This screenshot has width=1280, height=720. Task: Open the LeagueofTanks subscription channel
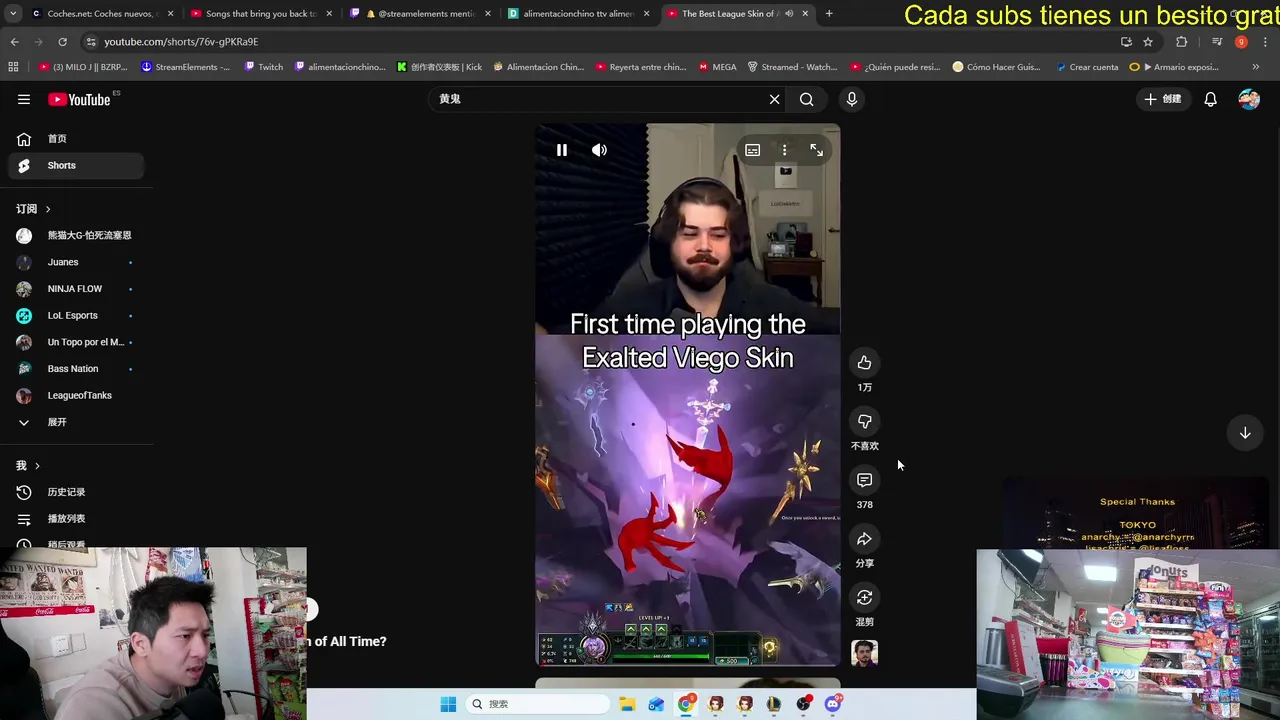pos(75,395)
